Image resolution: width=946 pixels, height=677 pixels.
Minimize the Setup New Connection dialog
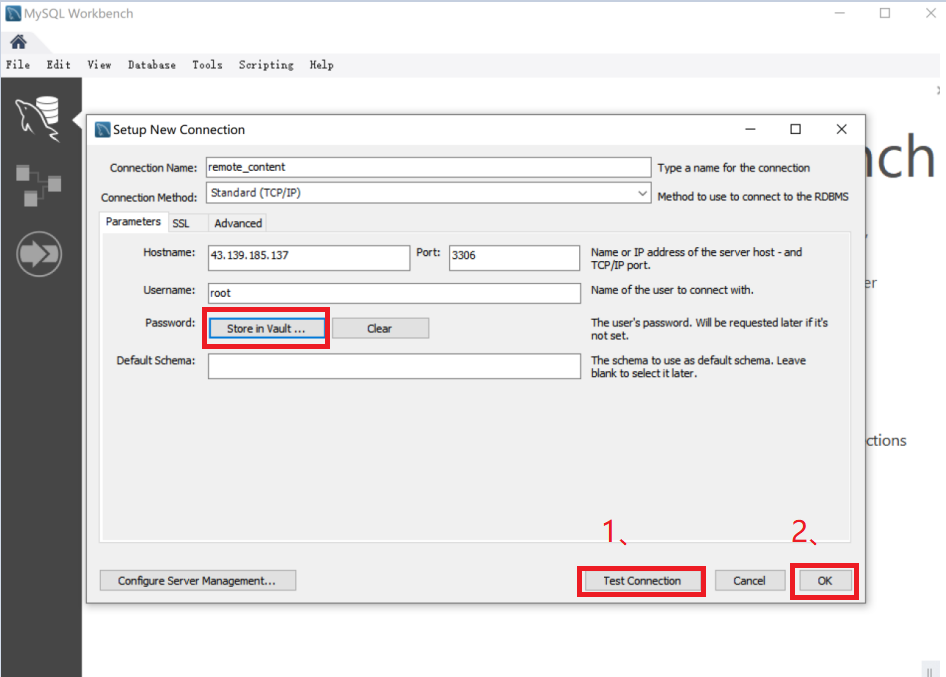point(751,129)
